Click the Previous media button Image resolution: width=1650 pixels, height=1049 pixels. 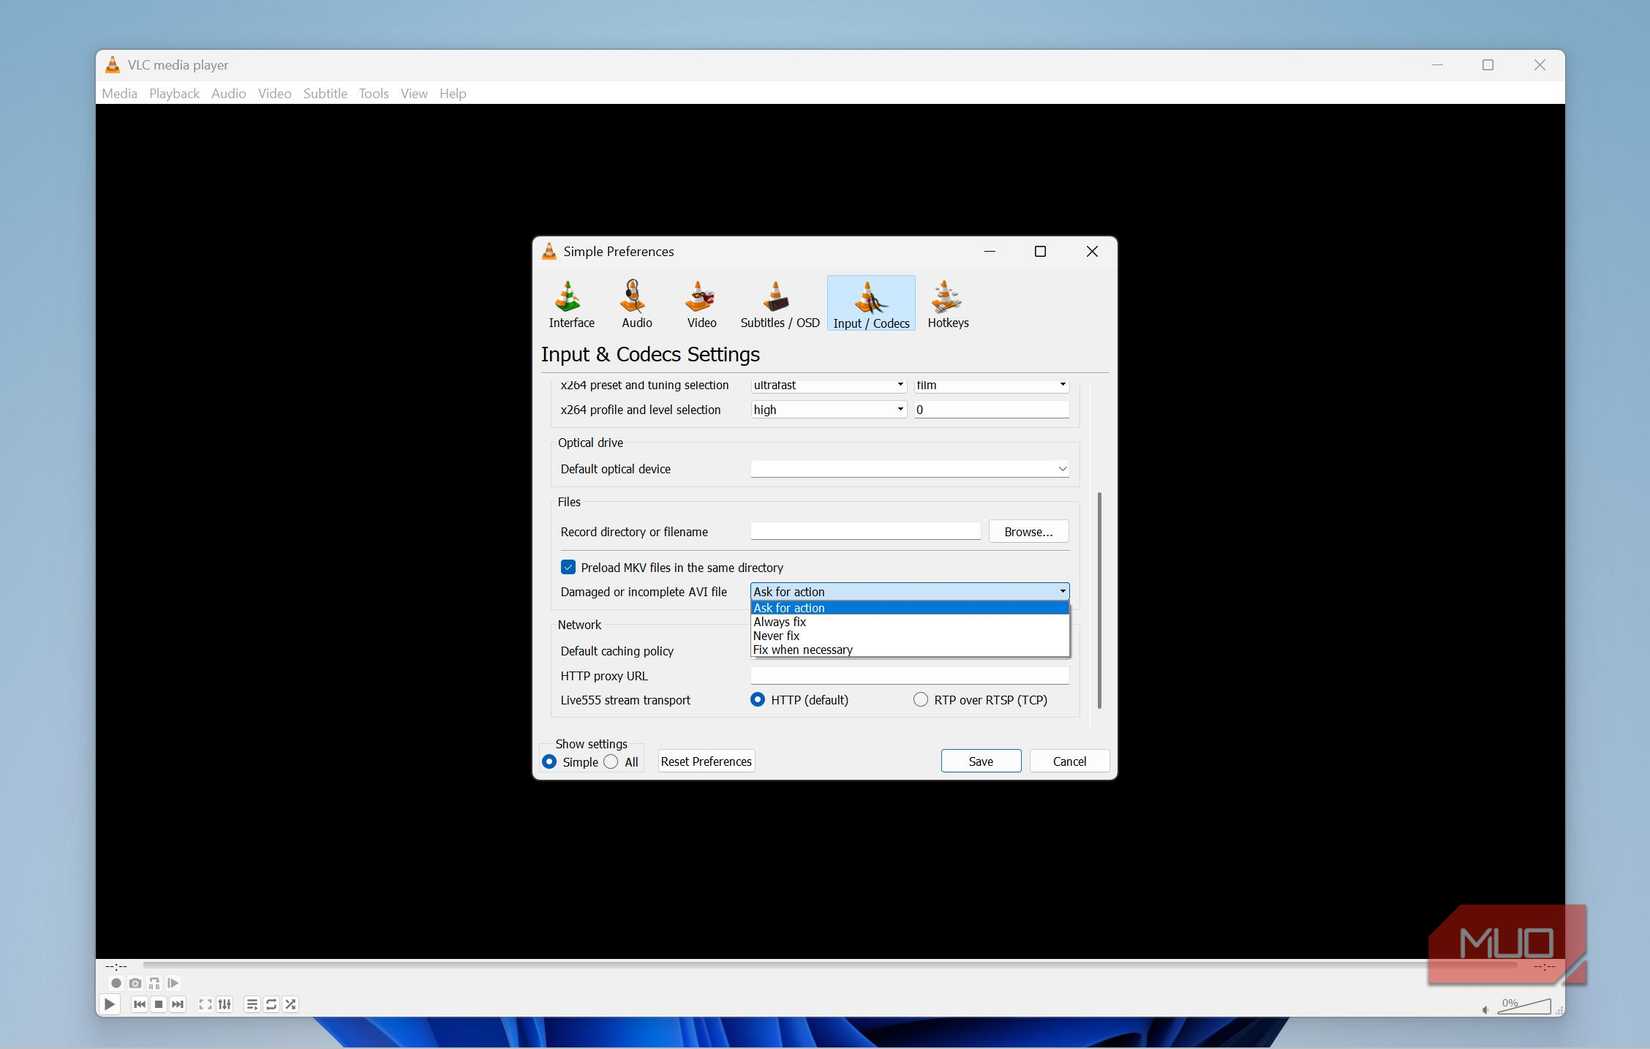click(x=139, y=1004)
